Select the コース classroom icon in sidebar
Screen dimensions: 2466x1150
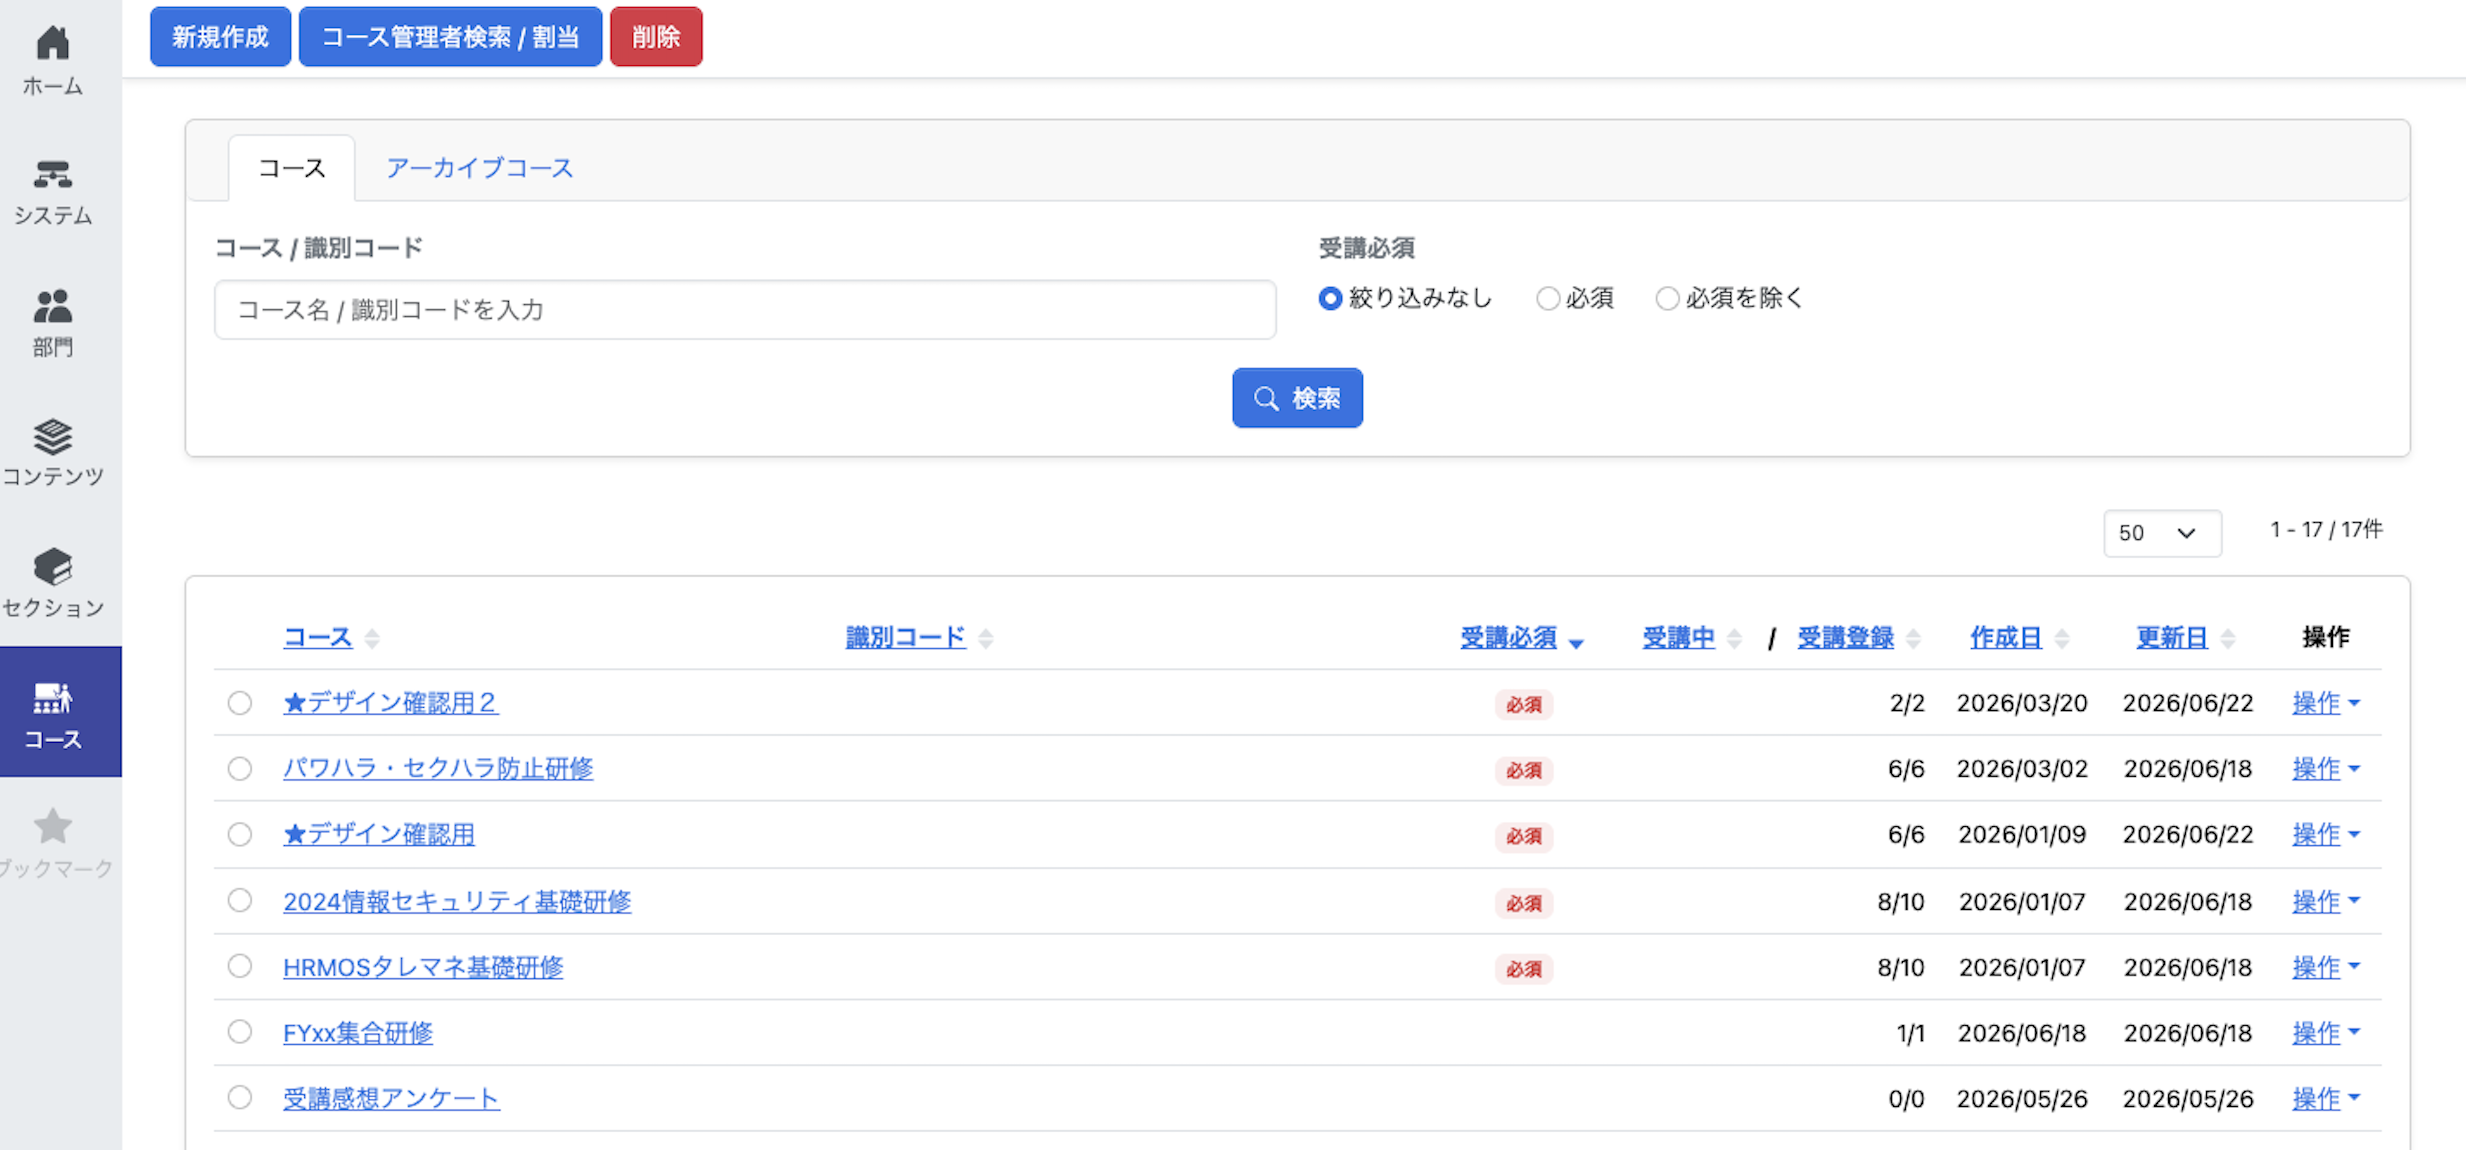click(x=53, y=698)
